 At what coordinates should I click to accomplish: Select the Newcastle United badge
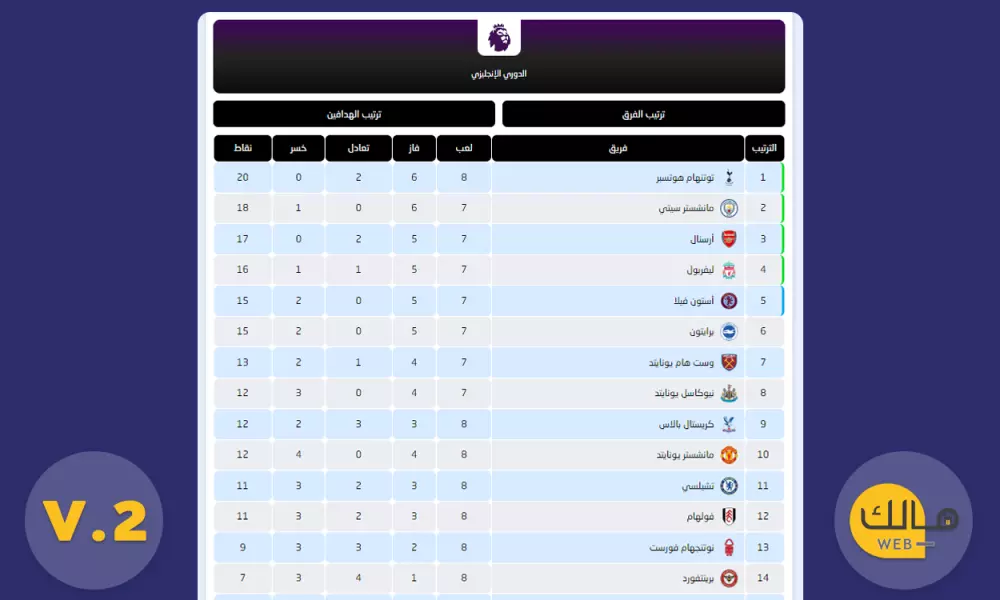pos(728,393)
